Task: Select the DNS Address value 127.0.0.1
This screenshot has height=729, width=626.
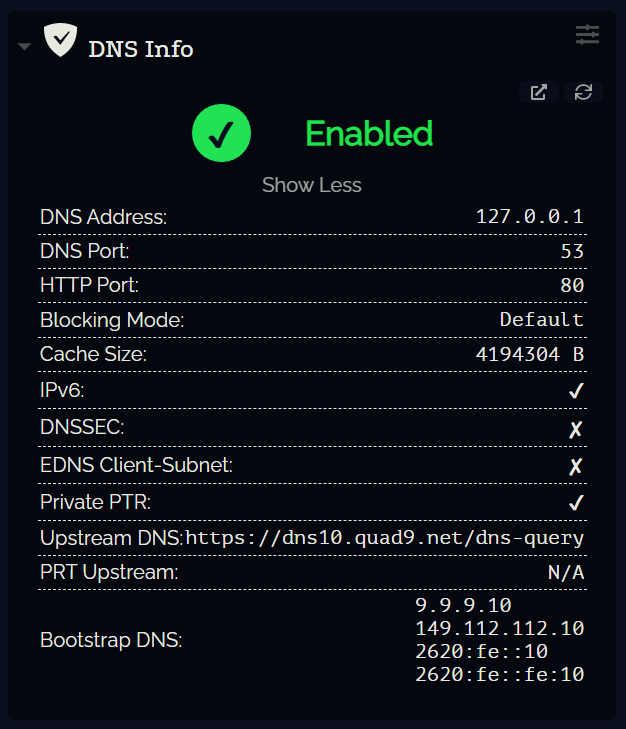Action: 530,217
